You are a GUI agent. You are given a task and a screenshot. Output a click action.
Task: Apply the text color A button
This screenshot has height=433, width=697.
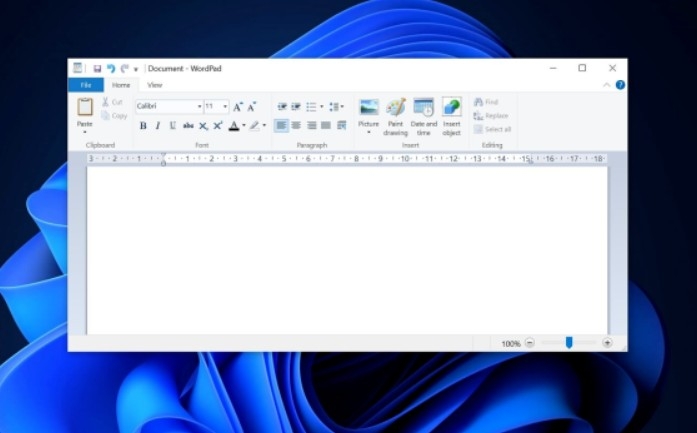(x=234, y=126)
